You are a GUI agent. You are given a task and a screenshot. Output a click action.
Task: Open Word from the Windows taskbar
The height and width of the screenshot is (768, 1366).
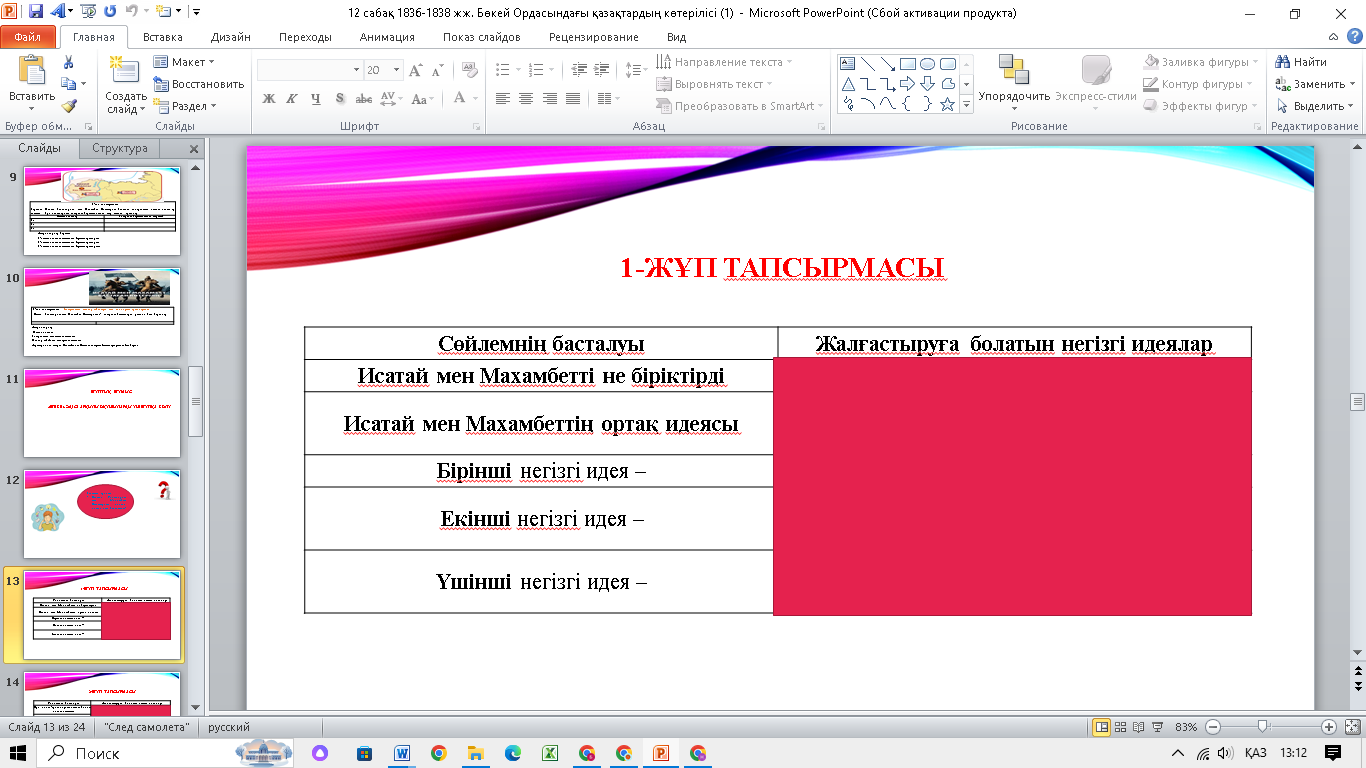pyautogui.click(x=402, y=753)
